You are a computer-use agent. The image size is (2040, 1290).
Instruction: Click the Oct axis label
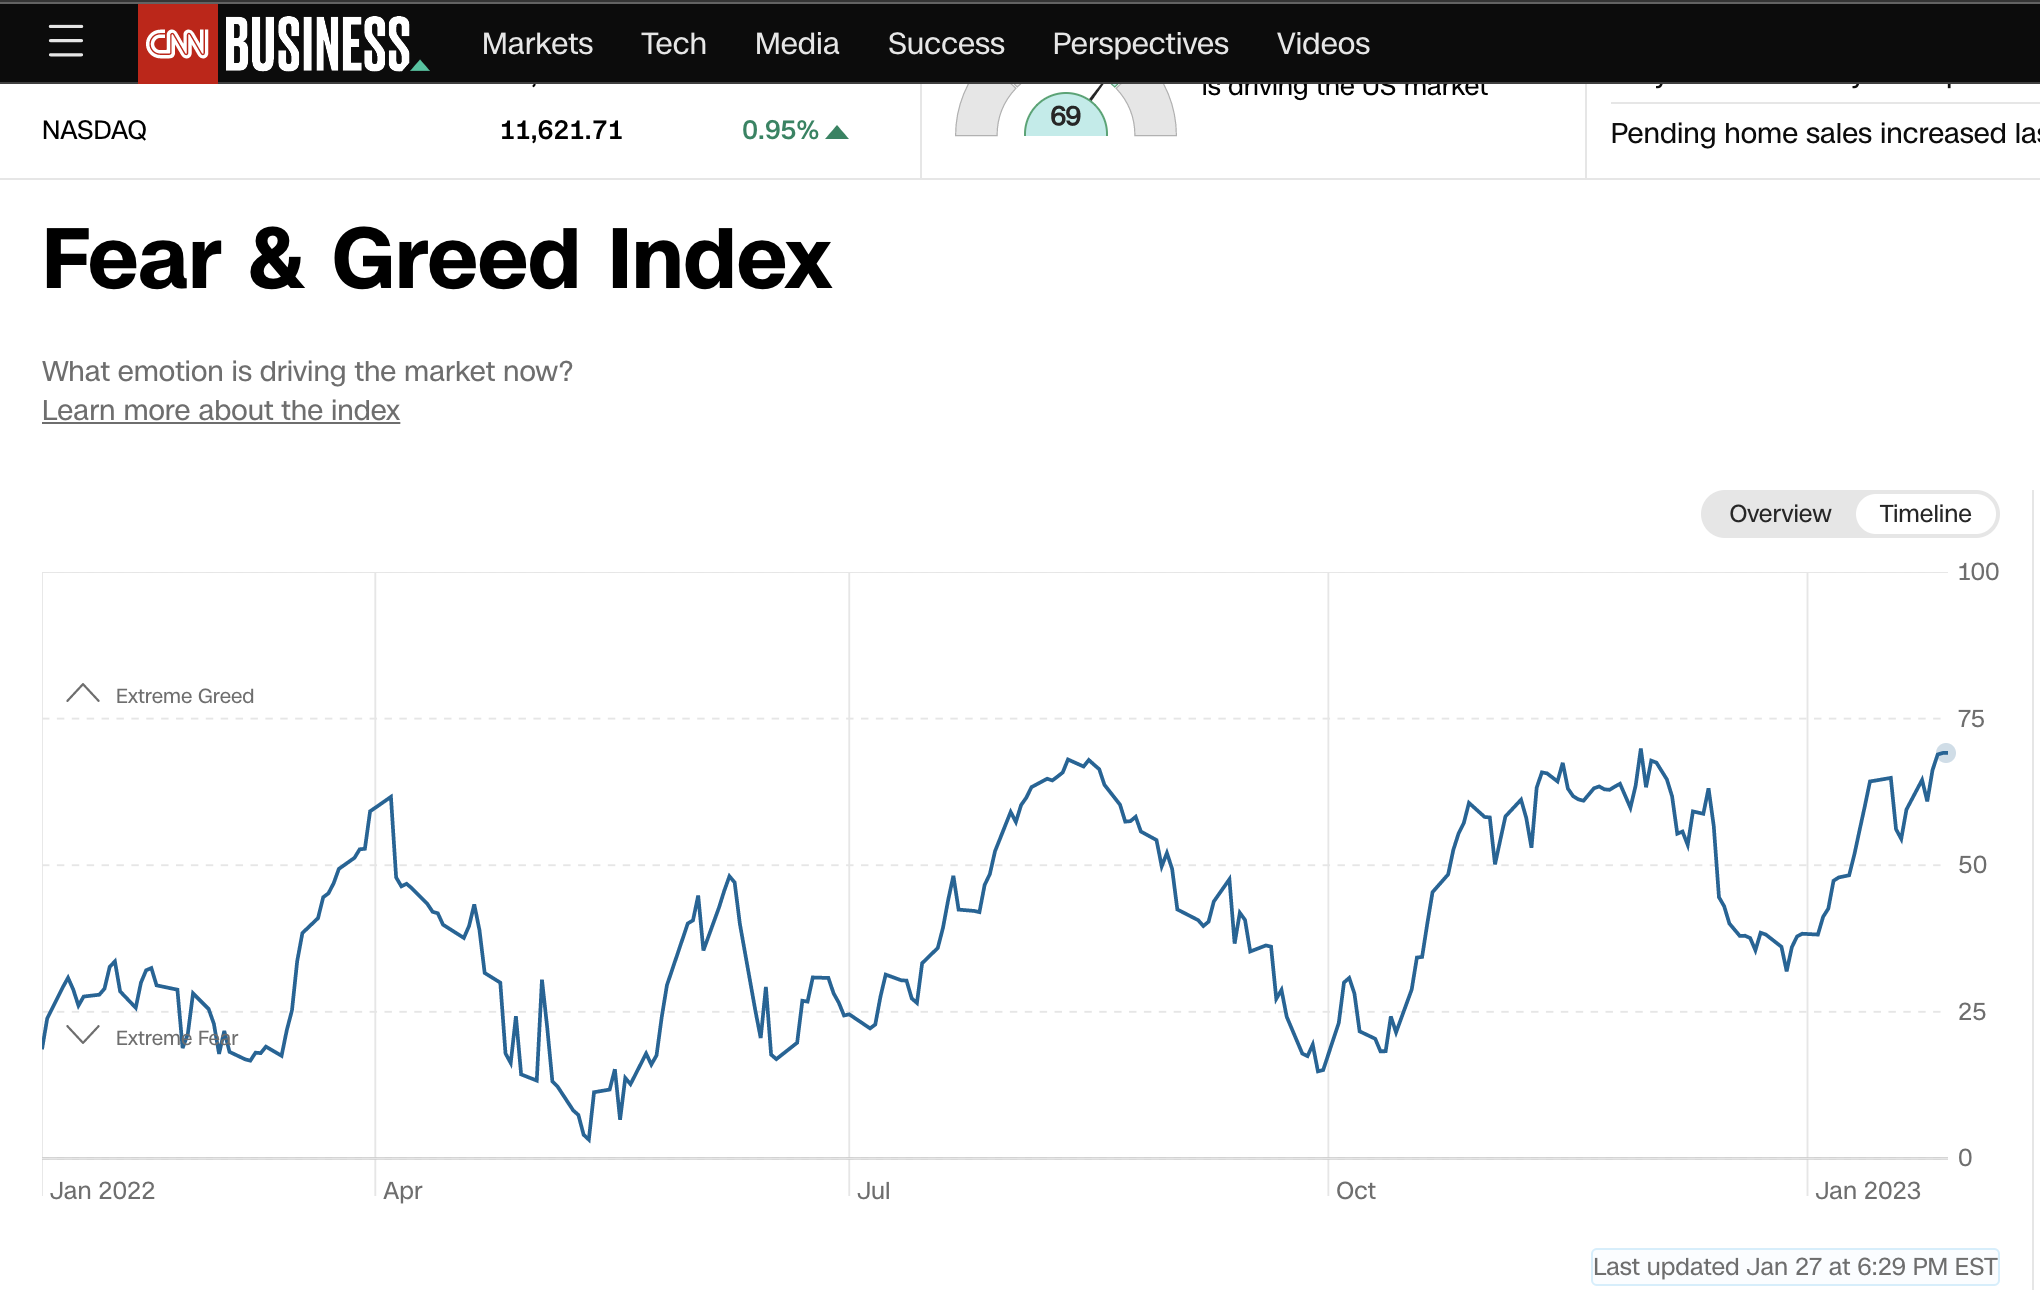[x=1356, y=1190]
